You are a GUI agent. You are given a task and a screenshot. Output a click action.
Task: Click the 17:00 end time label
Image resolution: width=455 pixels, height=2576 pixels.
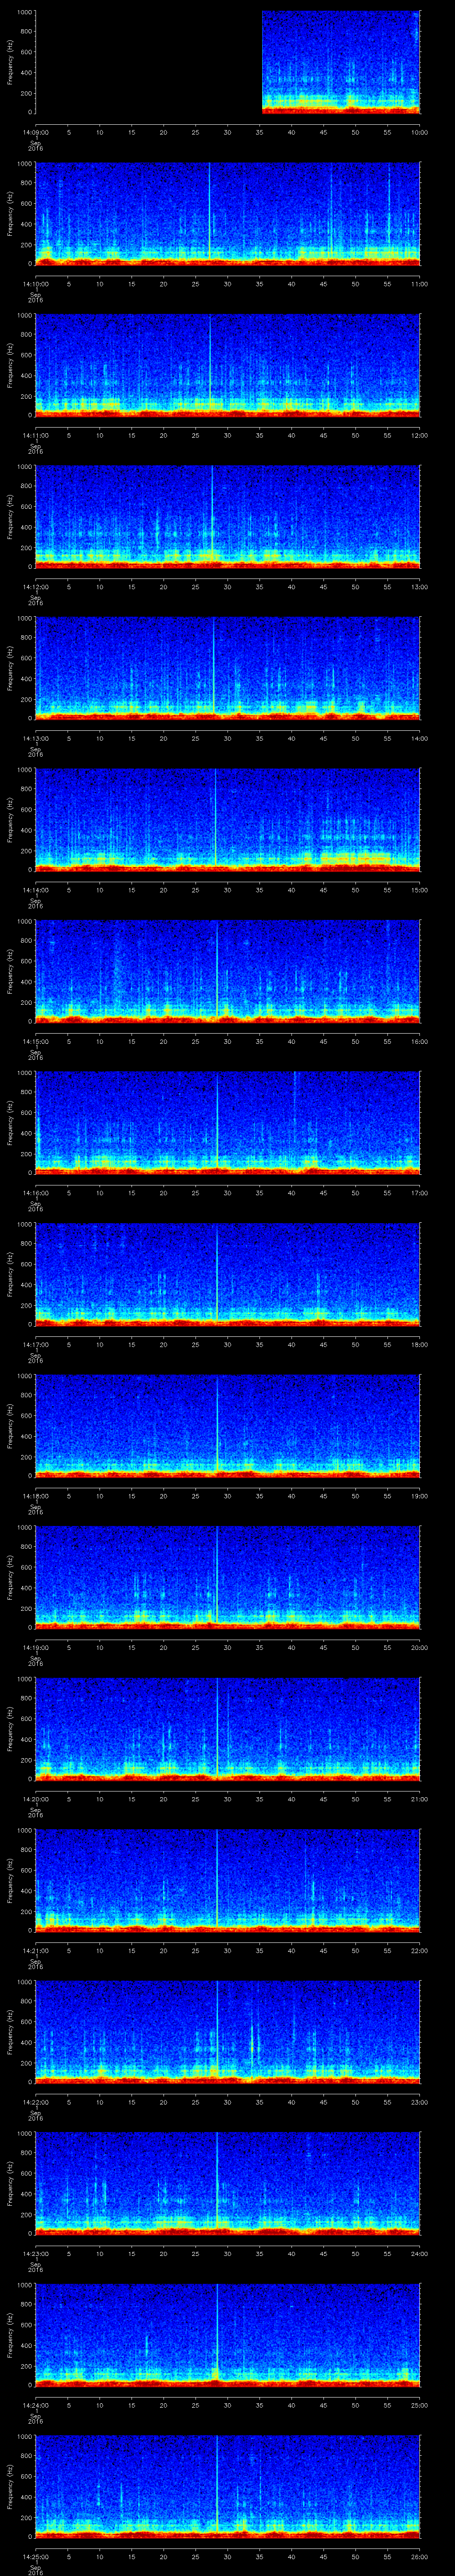pos(419,1193)
